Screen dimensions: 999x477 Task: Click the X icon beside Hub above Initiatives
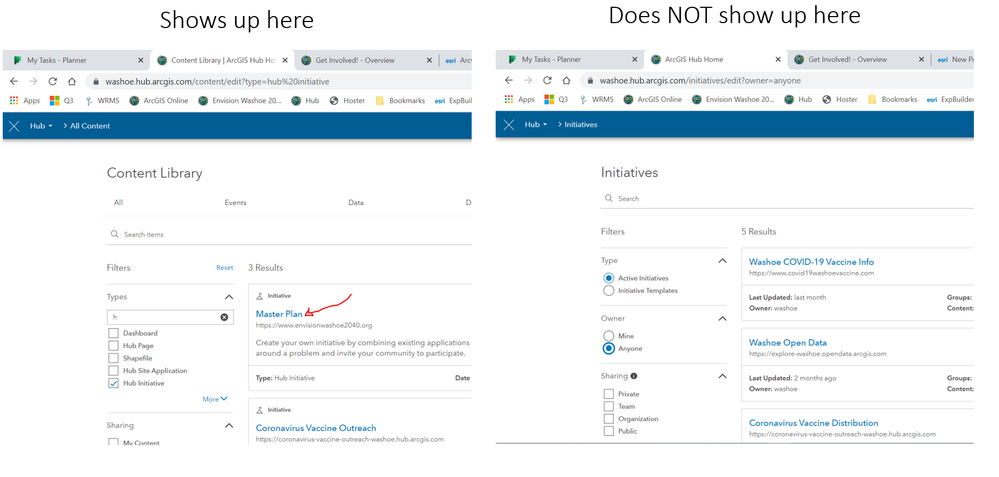click(508, 125)
